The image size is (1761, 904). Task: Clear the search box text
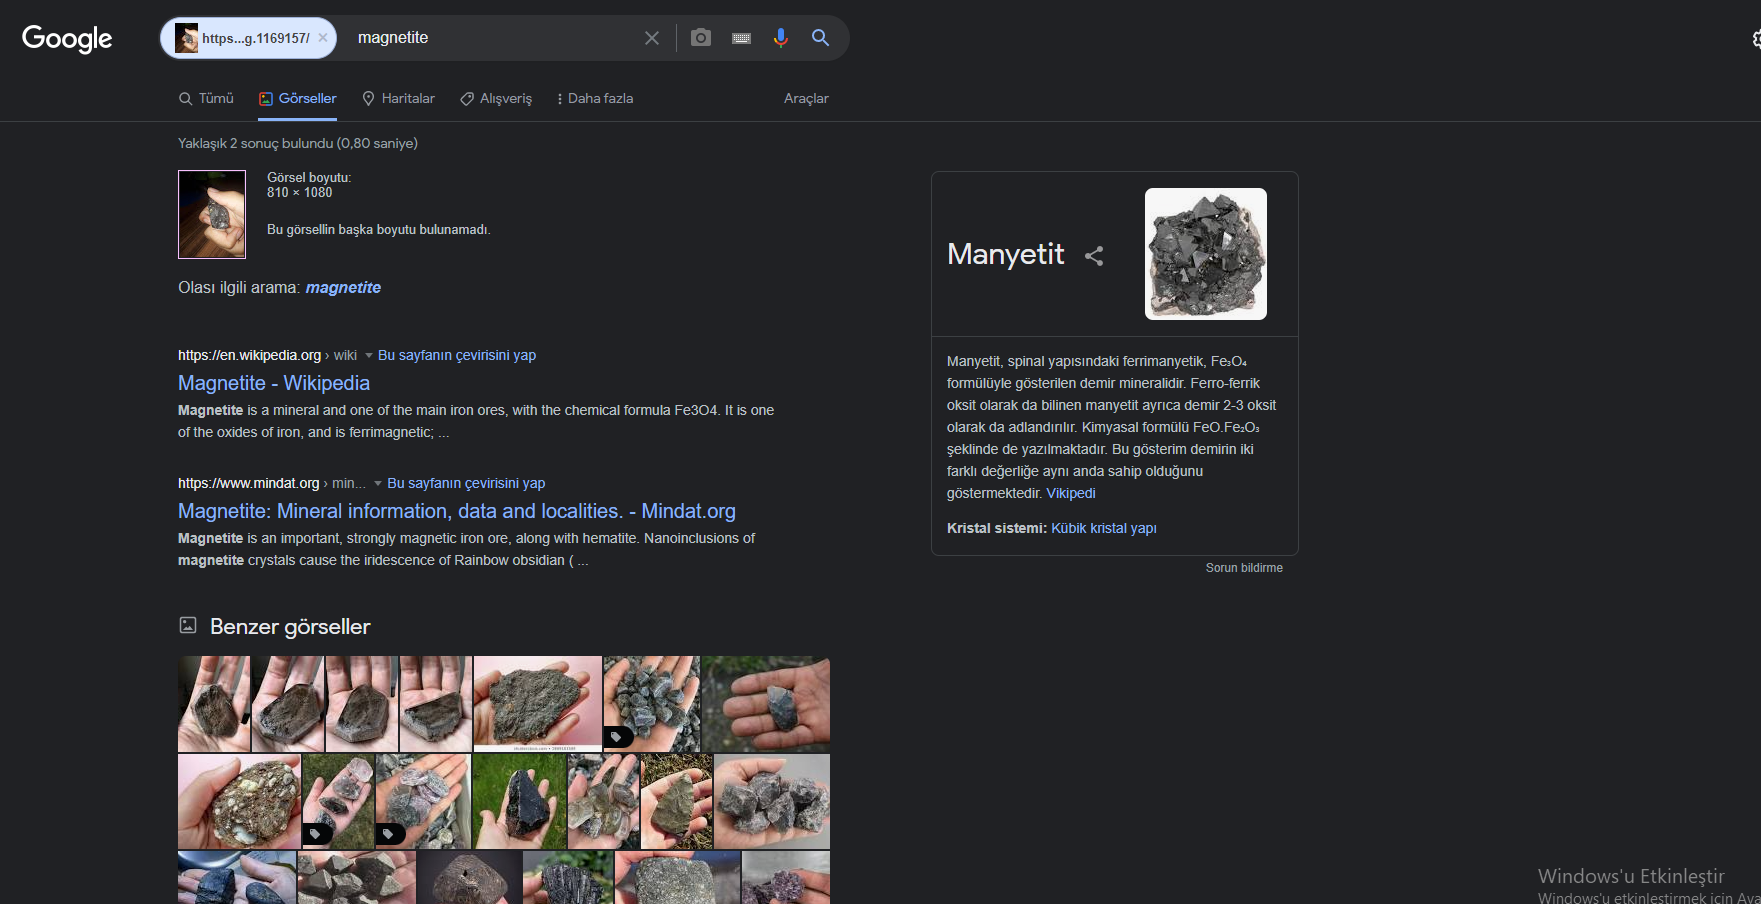pyautogui.click(x=652, y=38)
